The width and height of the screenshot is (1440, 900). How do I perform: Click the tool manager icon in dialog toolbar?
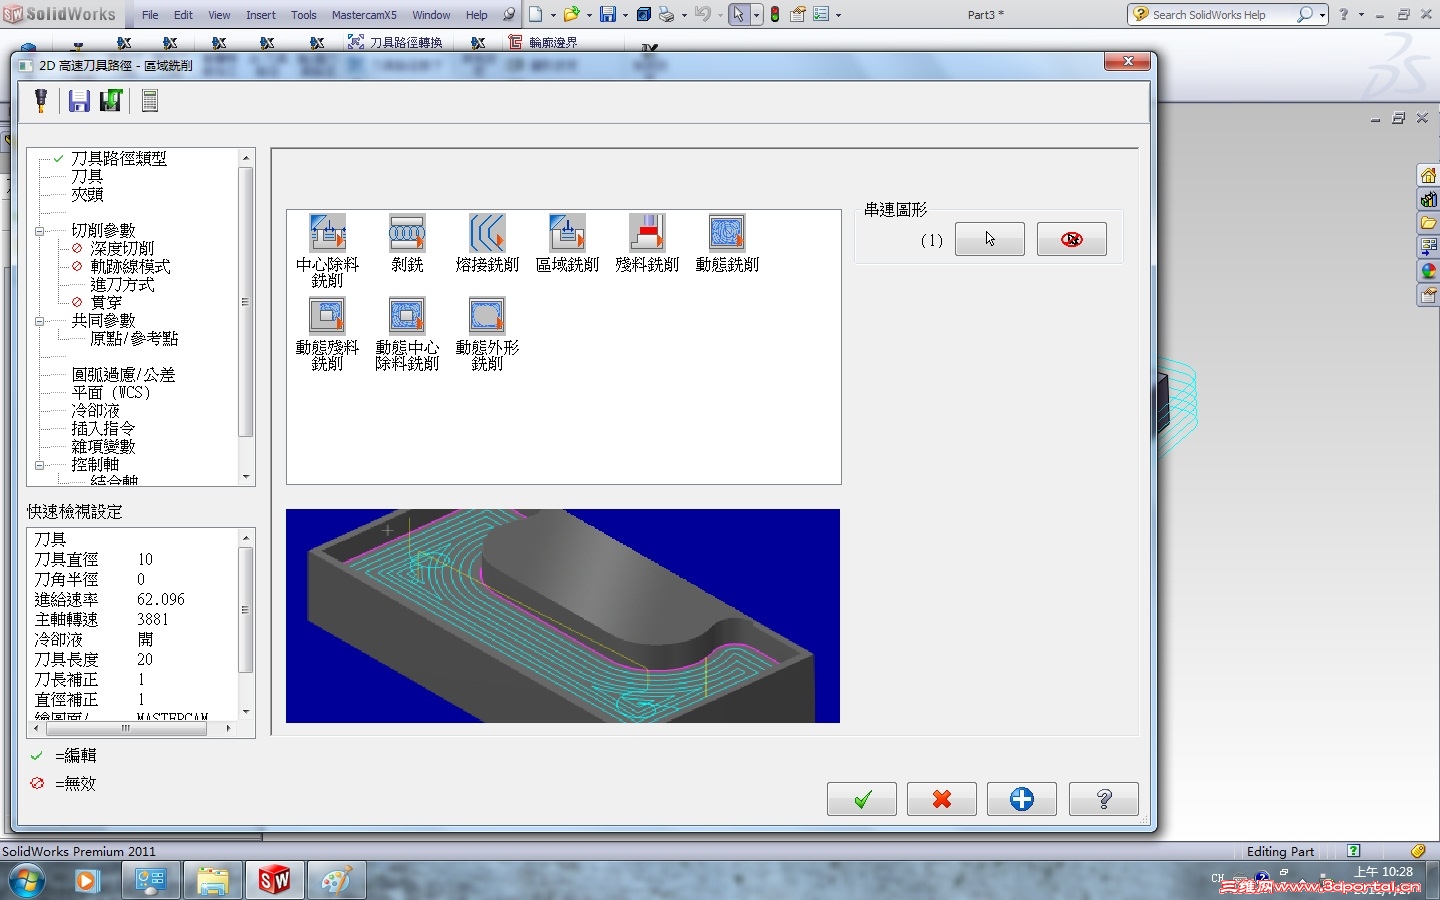pyautogui.click(x=41, y=100)
